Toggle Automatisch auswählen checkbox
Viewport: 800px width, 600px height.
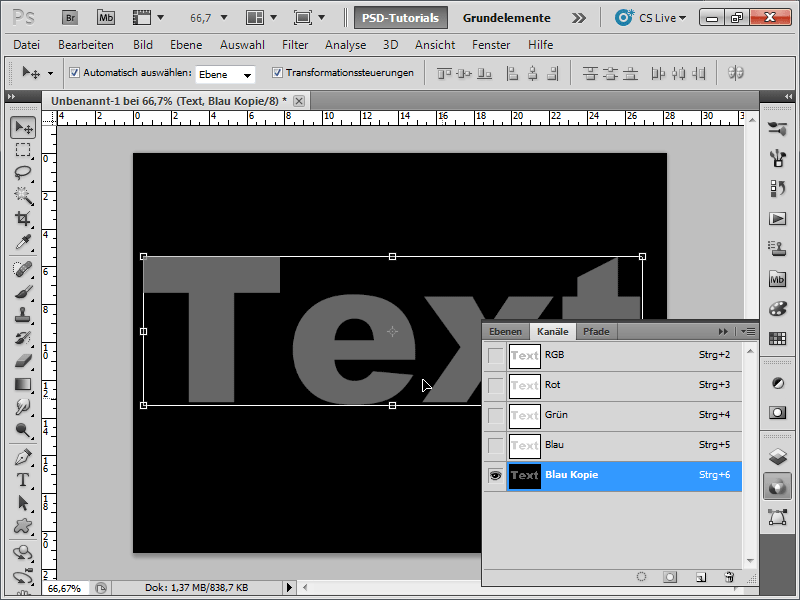coord(74,72)
